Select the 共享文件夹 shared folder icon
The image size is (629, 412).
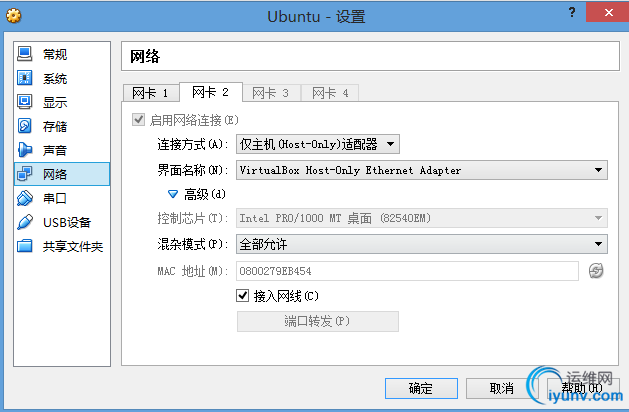coord(24,246)
